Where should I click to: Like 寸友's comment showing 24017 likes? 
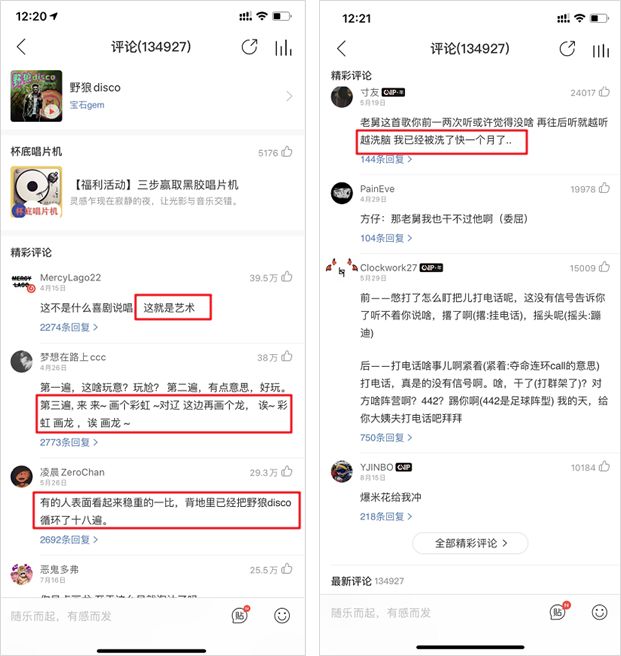click(604, 92)
